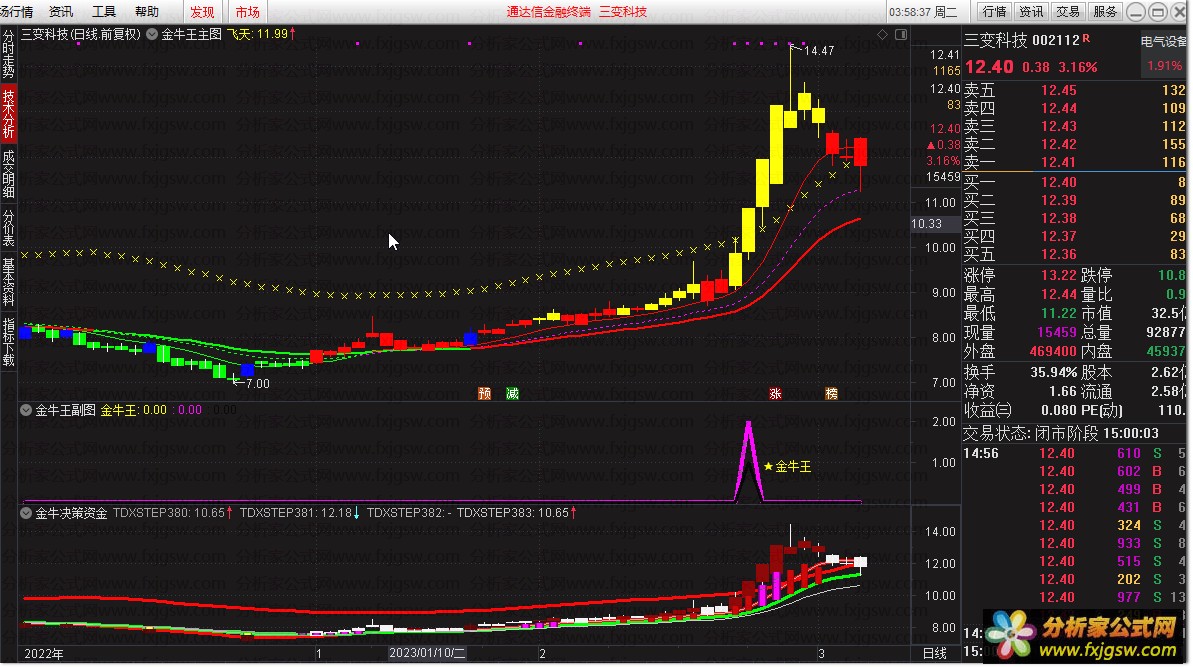
Task: Click the 7.00 low price annotation
Action: [x=257, y=383]
